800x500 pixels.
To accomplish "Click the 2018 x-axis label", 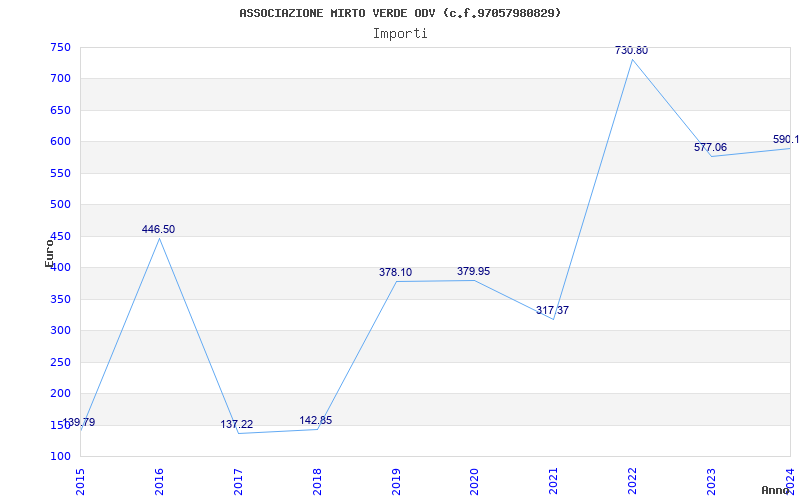I will 317,482.
